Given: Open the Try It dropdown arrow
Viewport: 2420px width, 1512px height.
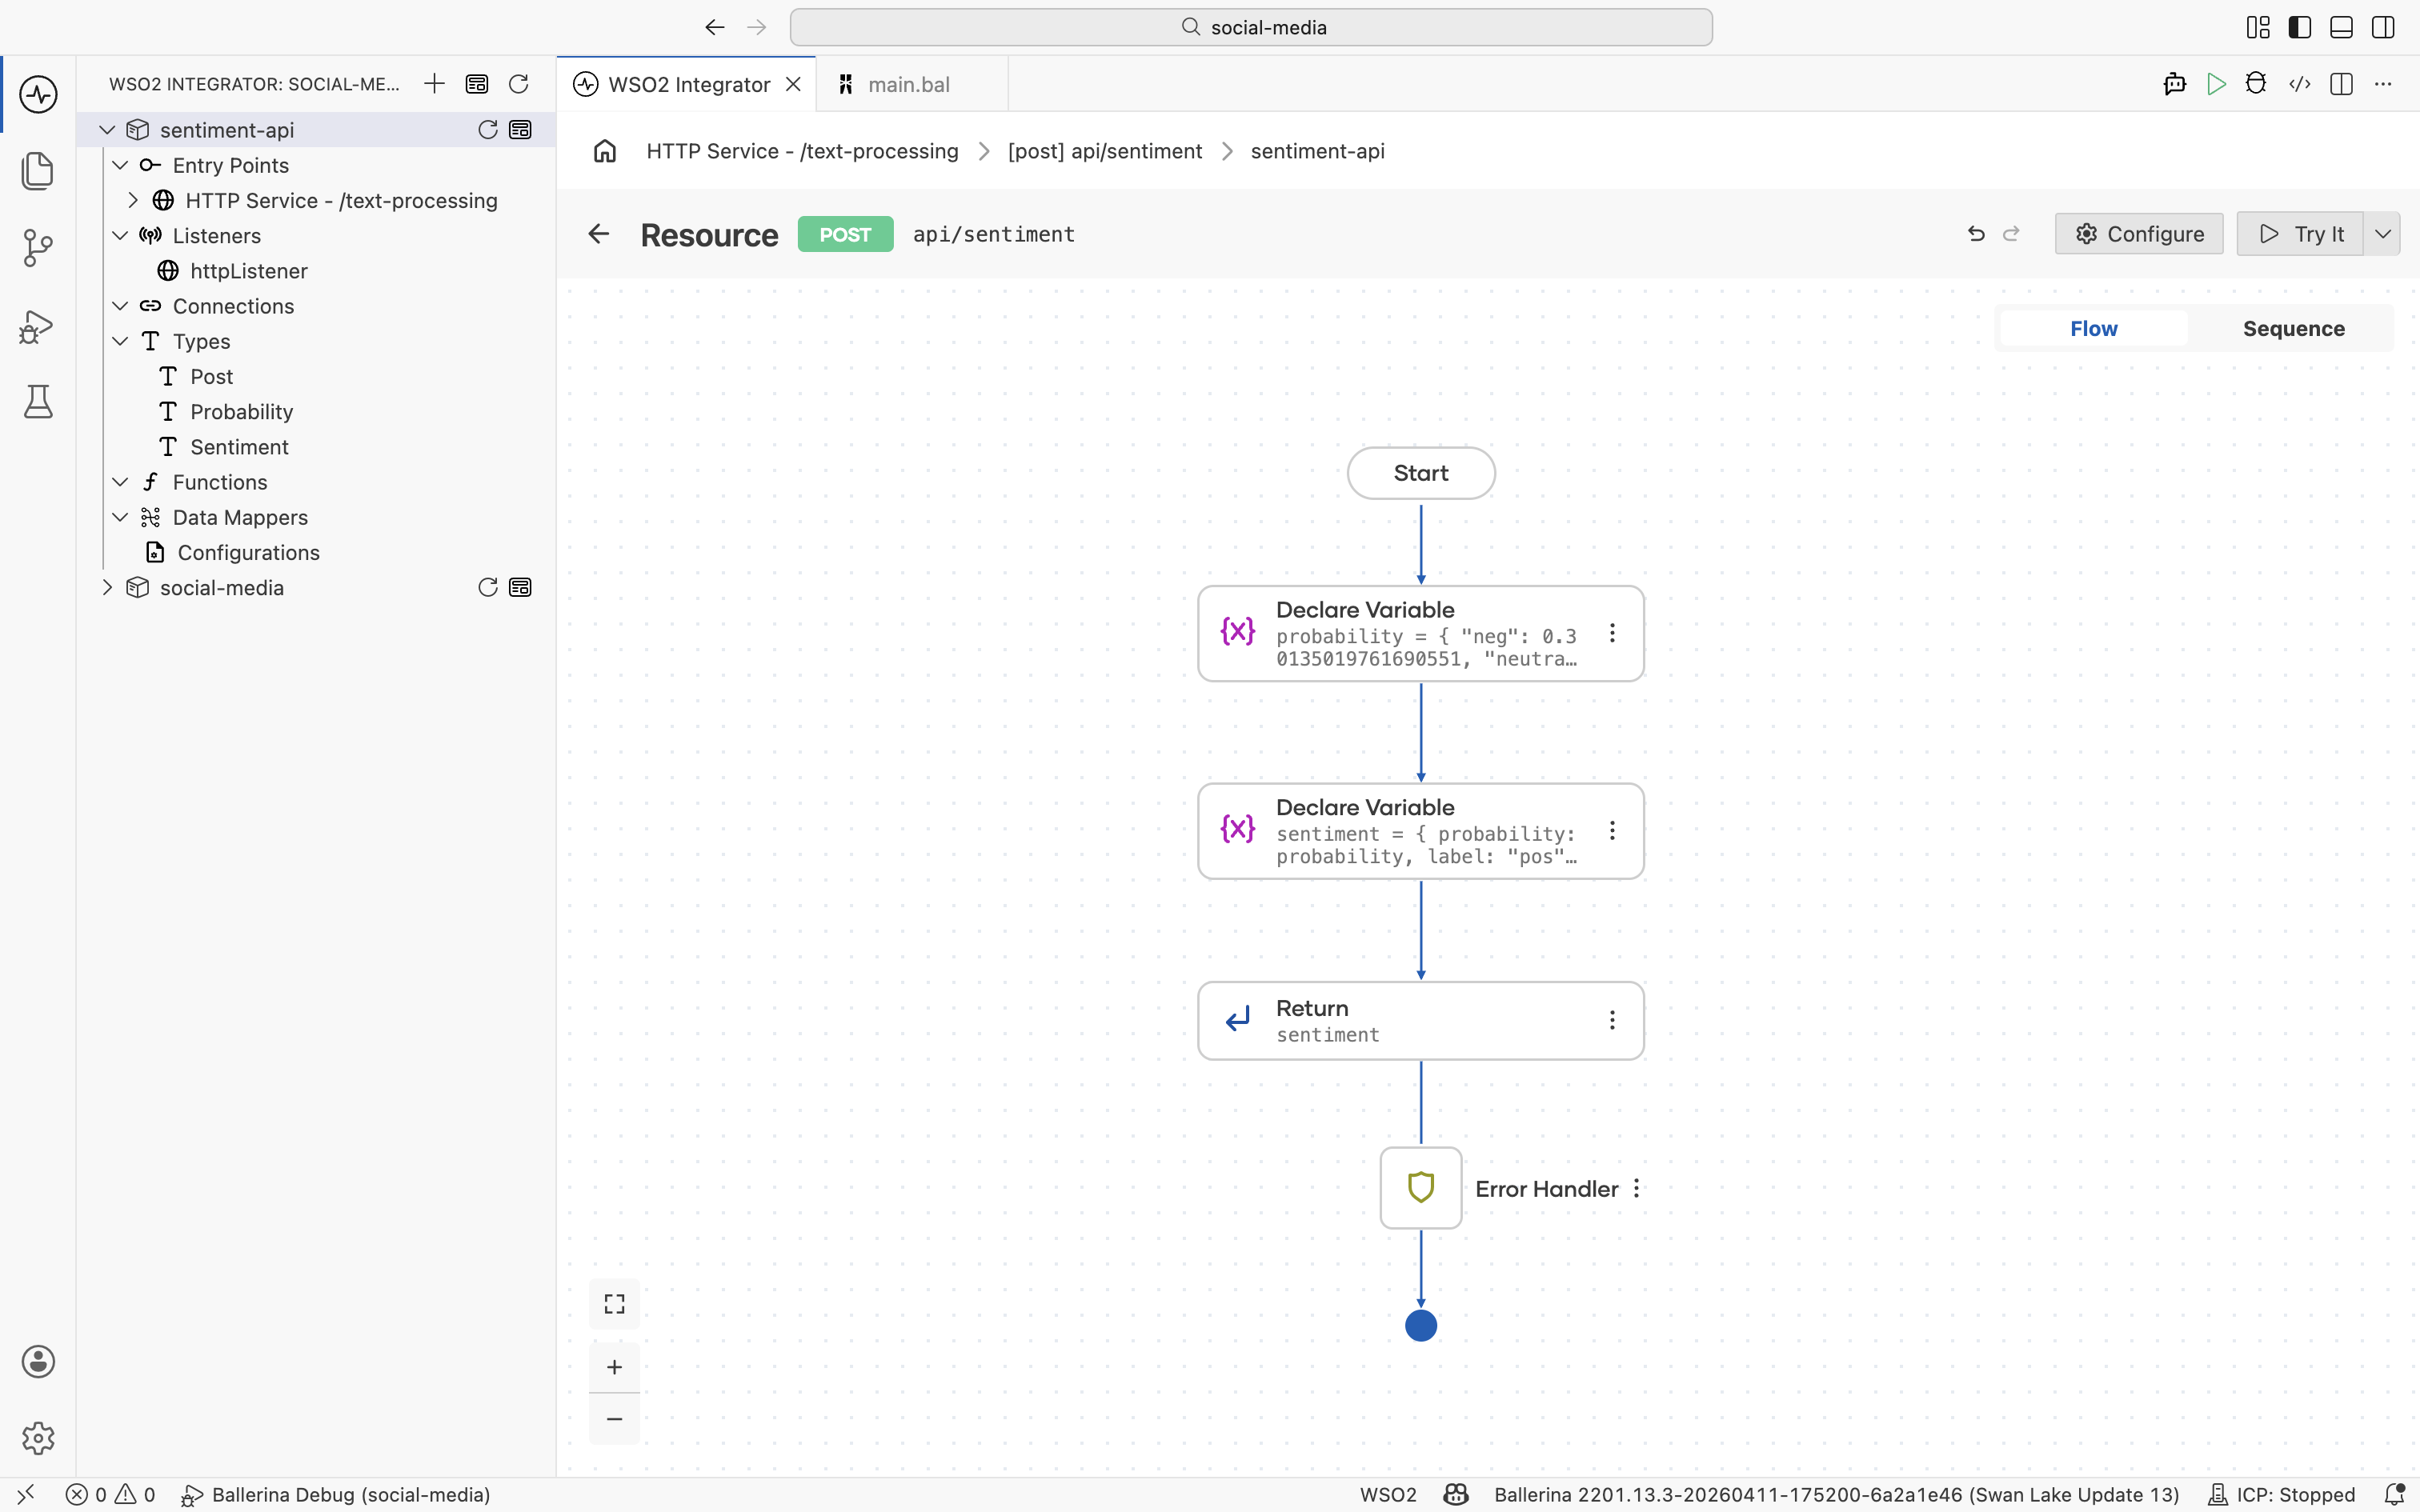Looking at the screenshot, I should [x=2383, y=234].
